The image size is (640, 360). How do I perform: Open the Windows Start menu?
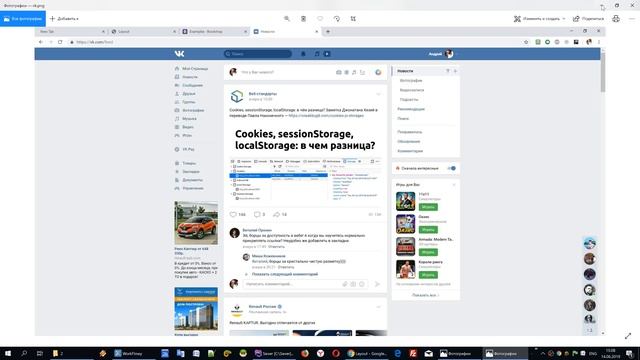pyautogui.click(x=7, y=353)
